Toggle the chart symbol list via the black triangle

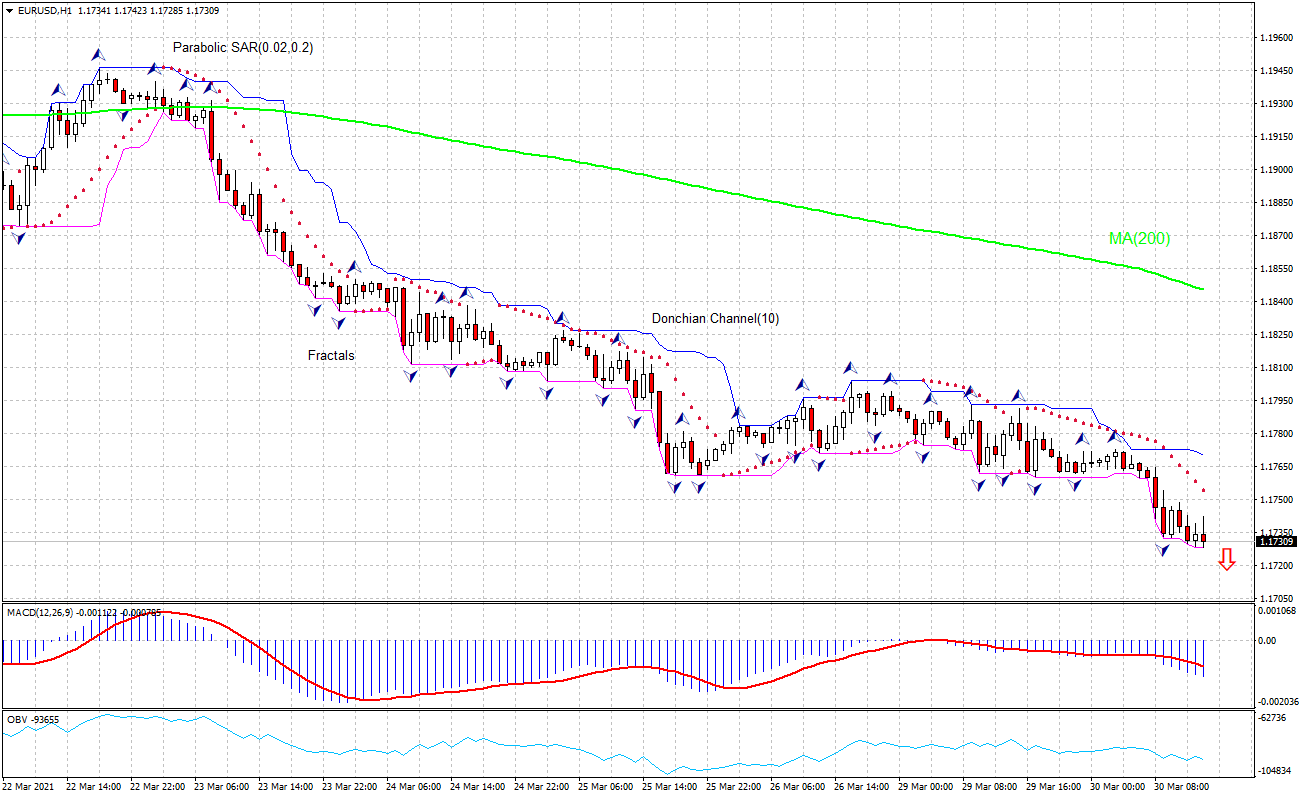11,9
